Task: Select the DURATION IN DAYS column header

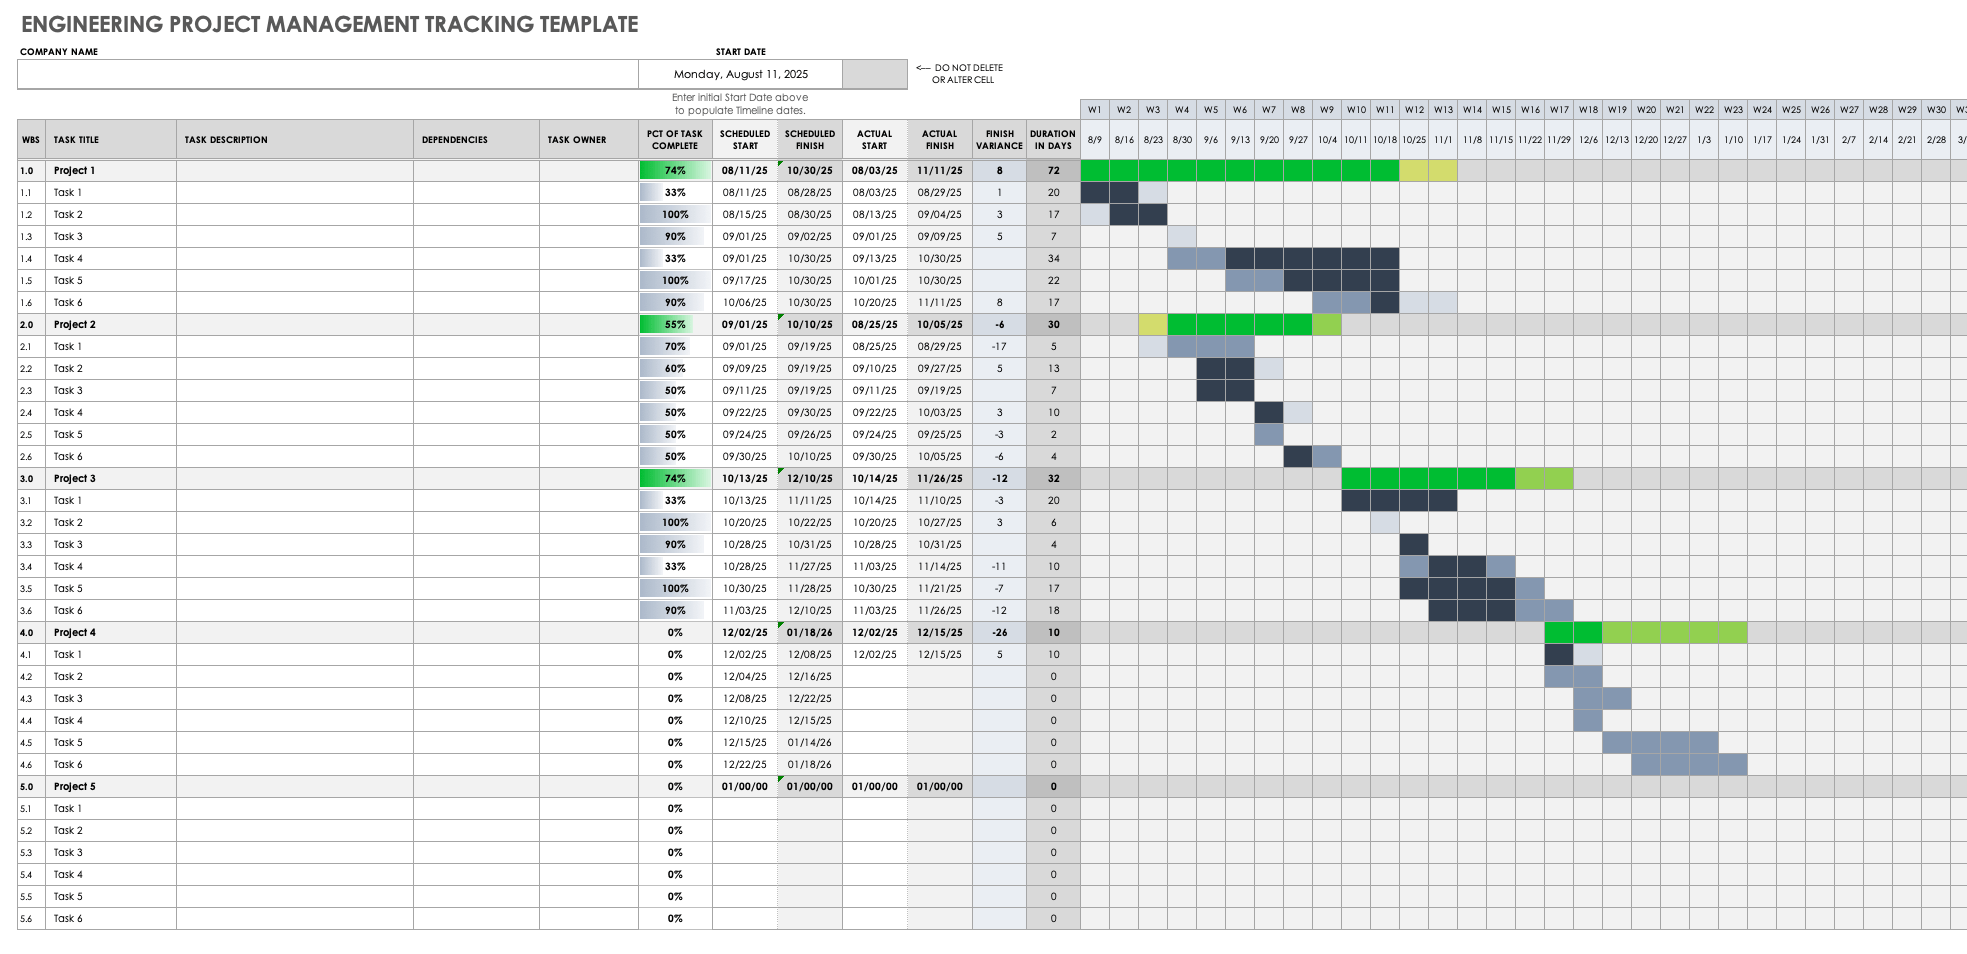Action: click(x=1053, y=140)
